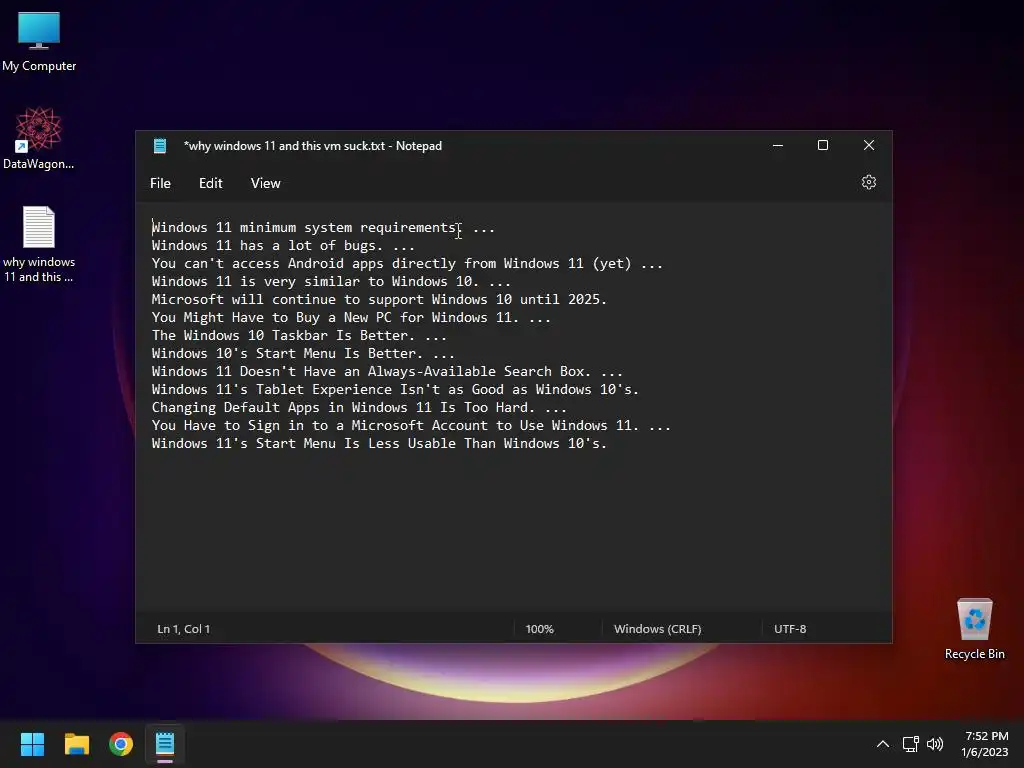Viewport: 1024px width, 768px height.
Task: Select the DataWagon shortcut on desktop
Action: click(39, 138)
